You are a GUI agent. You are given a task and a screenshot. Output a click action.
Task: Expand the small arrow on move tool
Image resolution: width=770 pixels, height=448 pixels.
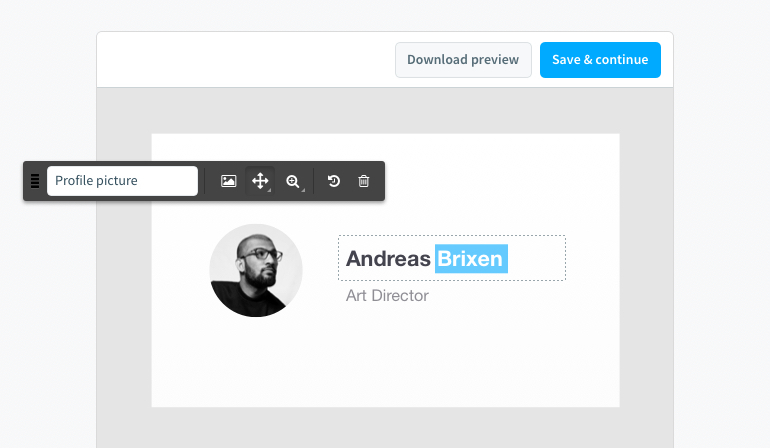click(x=269, y=190)
